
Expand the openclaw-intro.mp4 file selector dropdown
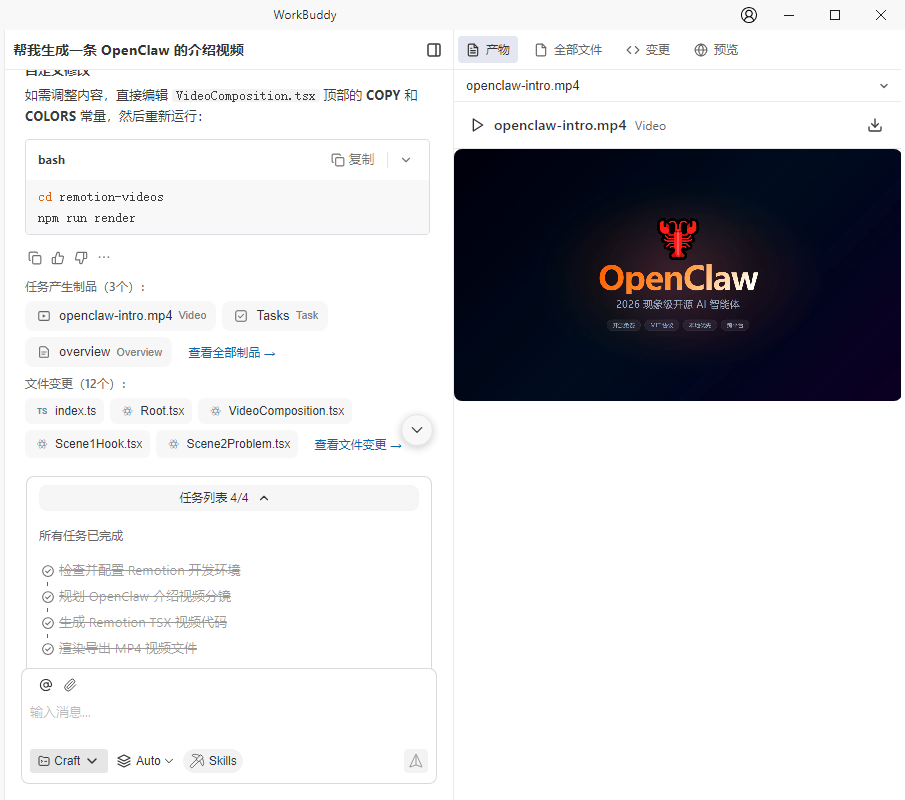(677, 86)
